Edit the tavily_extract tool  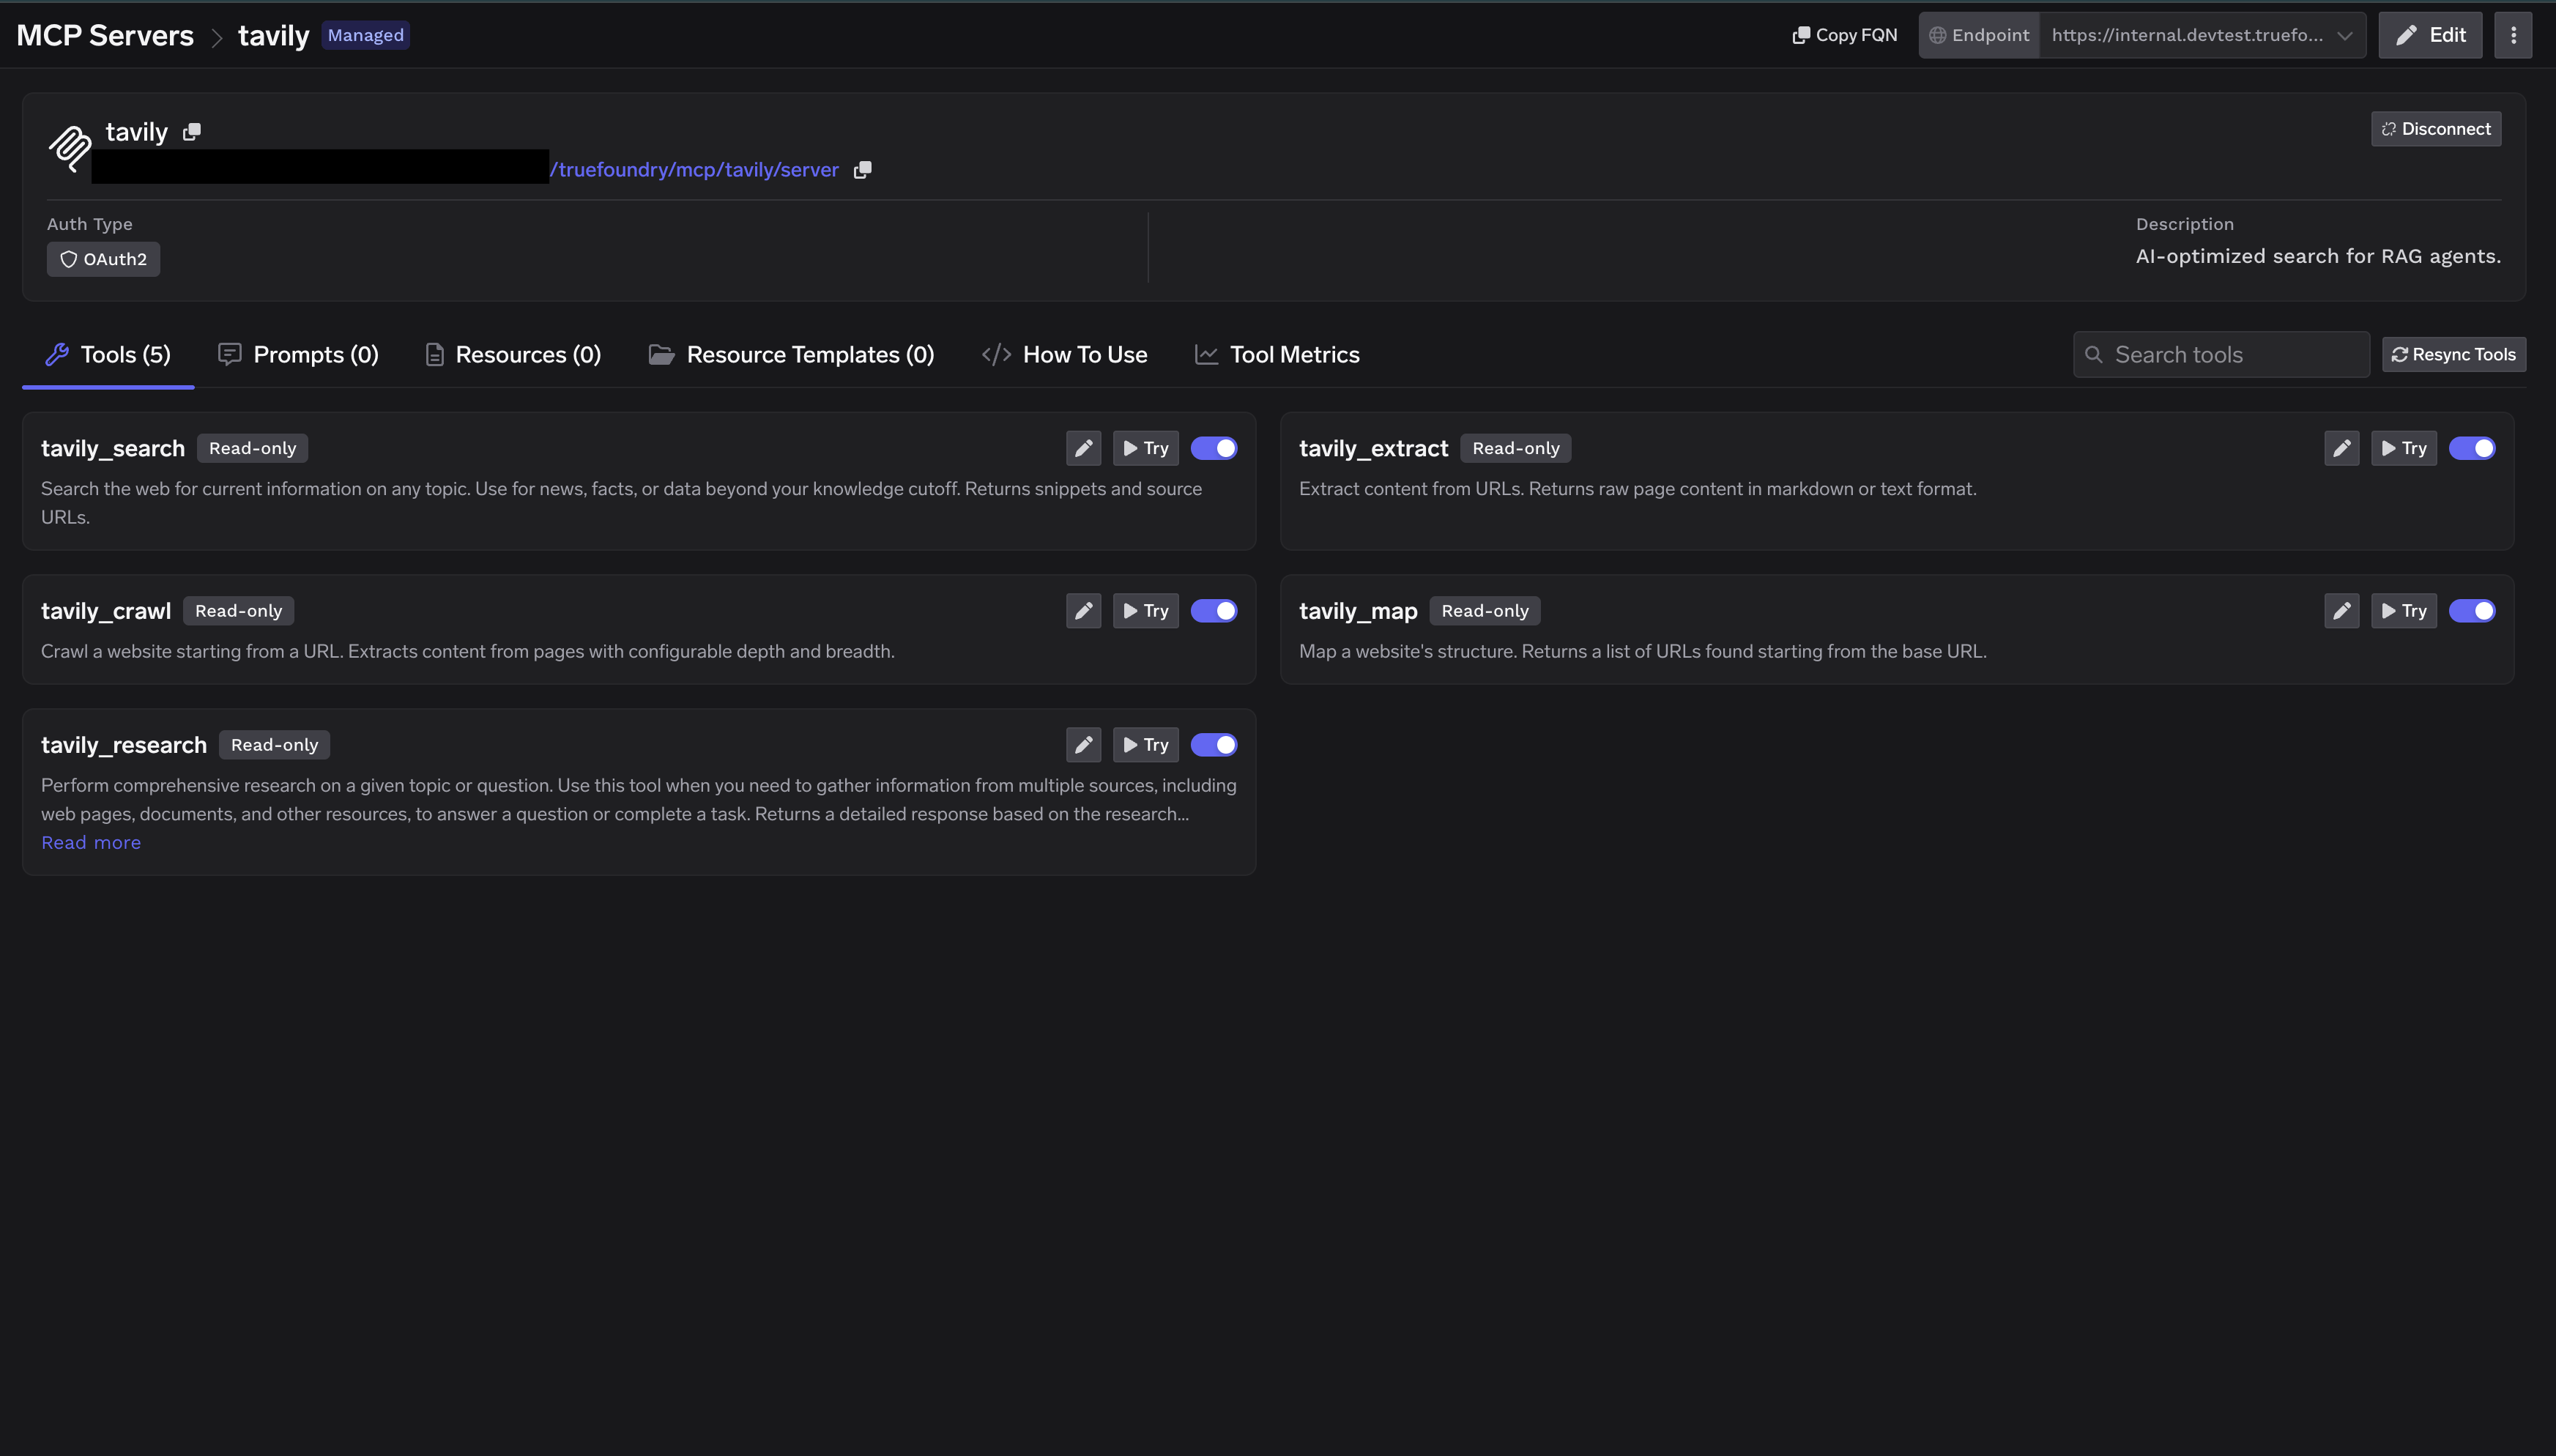(x=2341, y=448)
